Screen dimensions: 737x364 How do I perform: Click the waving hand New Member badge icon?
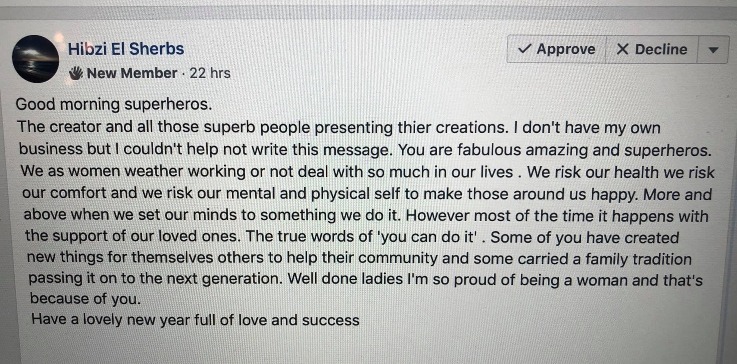coord(76,73)
